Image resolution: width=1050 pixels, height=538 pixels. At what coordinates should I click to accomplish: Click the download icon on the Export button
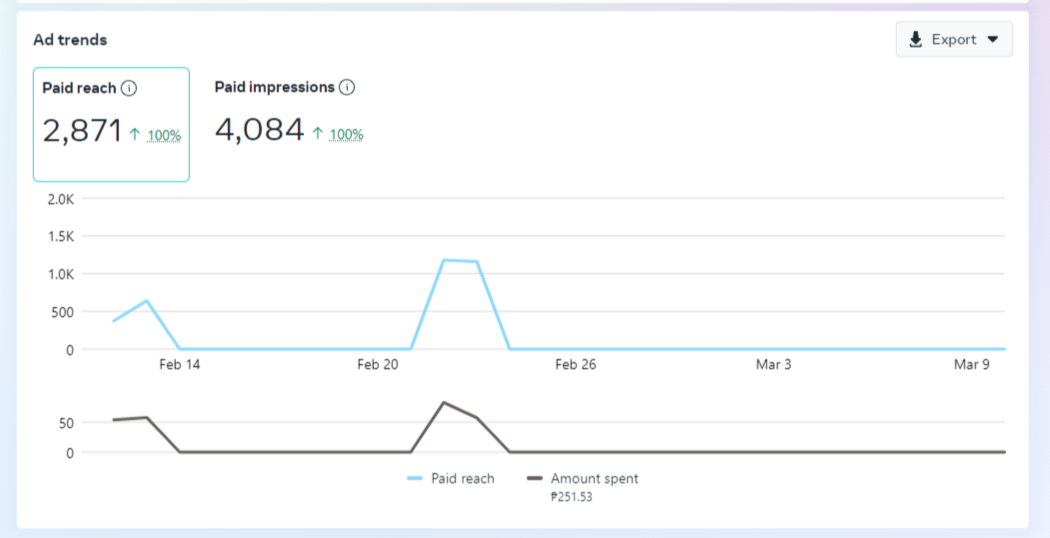point(915,40)
